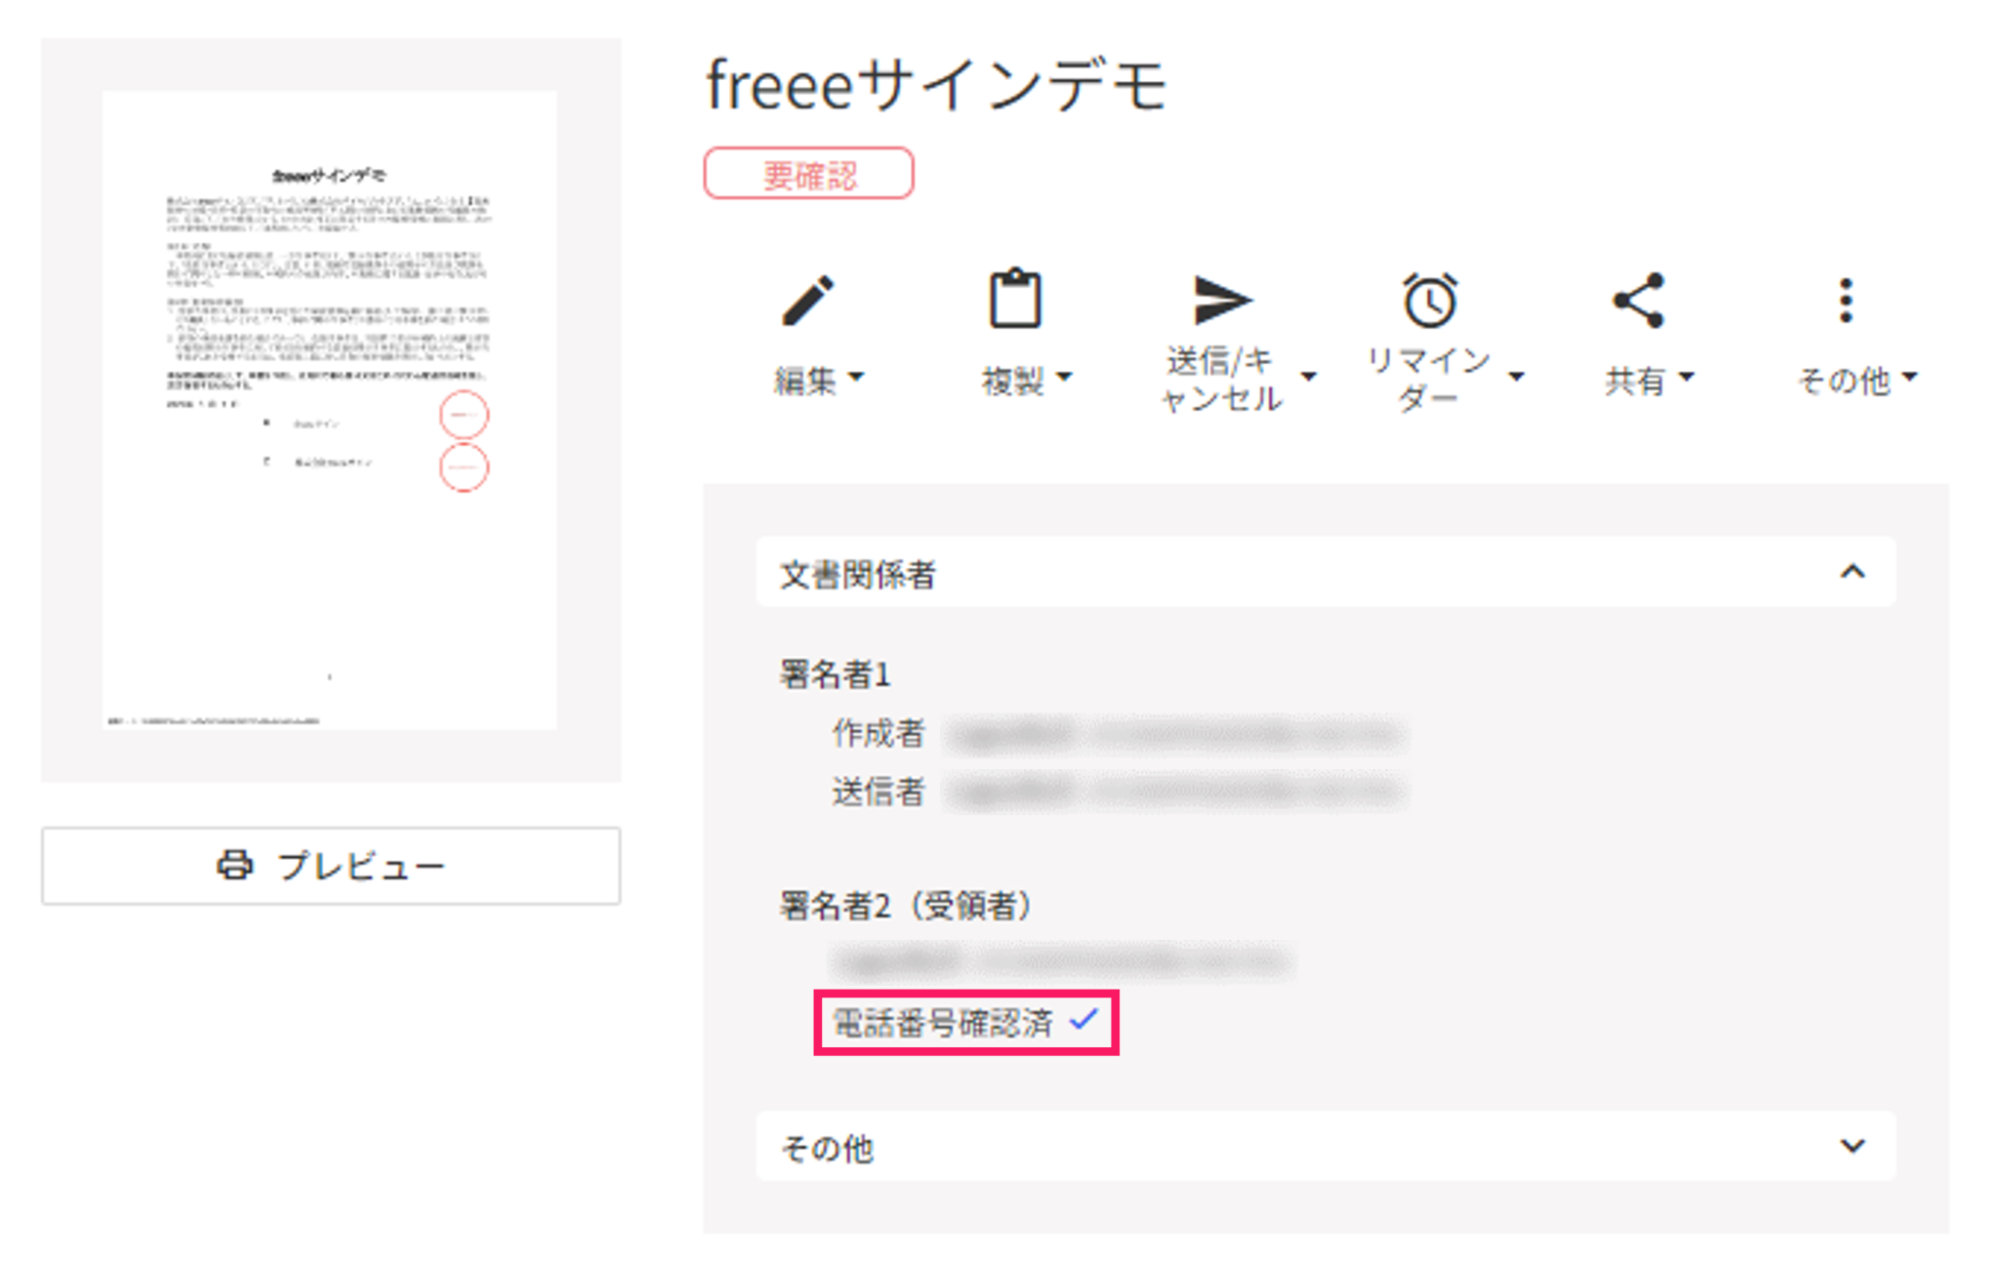Click the share network icon
Screen dimensions: 1999x1269
[1638, 300]
